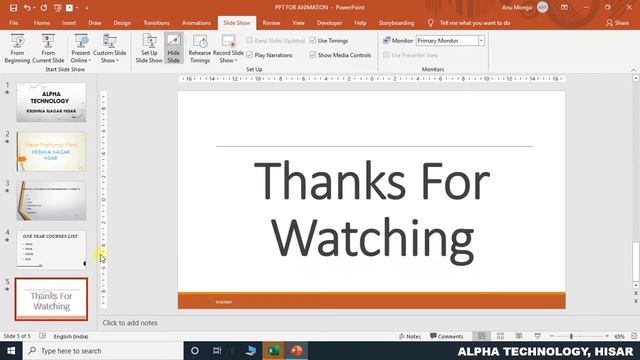Open the Storyboarding tab

point(396,23)
